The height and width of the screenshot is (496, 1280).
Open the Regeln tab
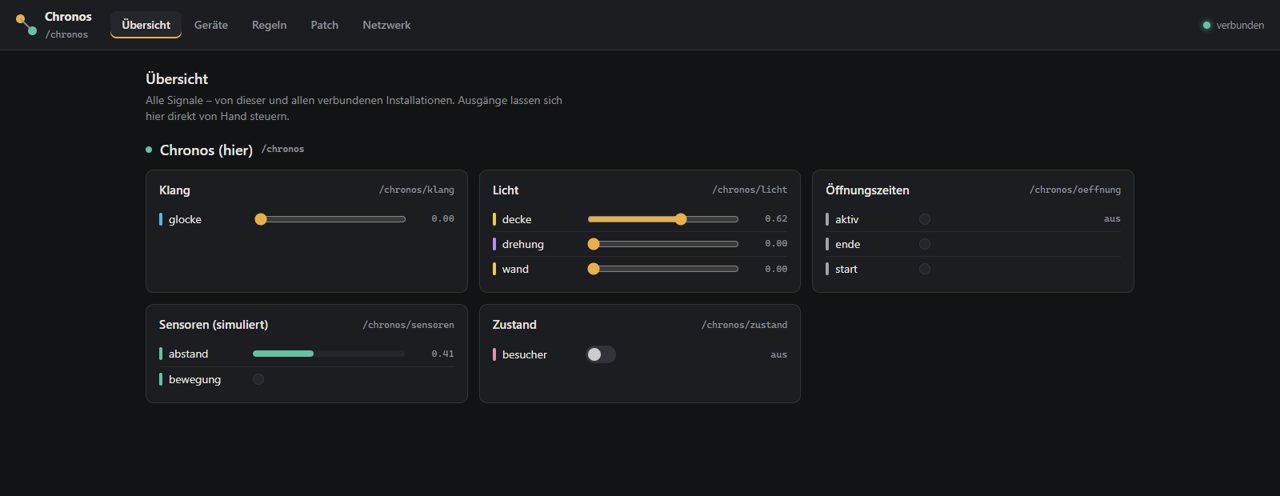(269, 25)
